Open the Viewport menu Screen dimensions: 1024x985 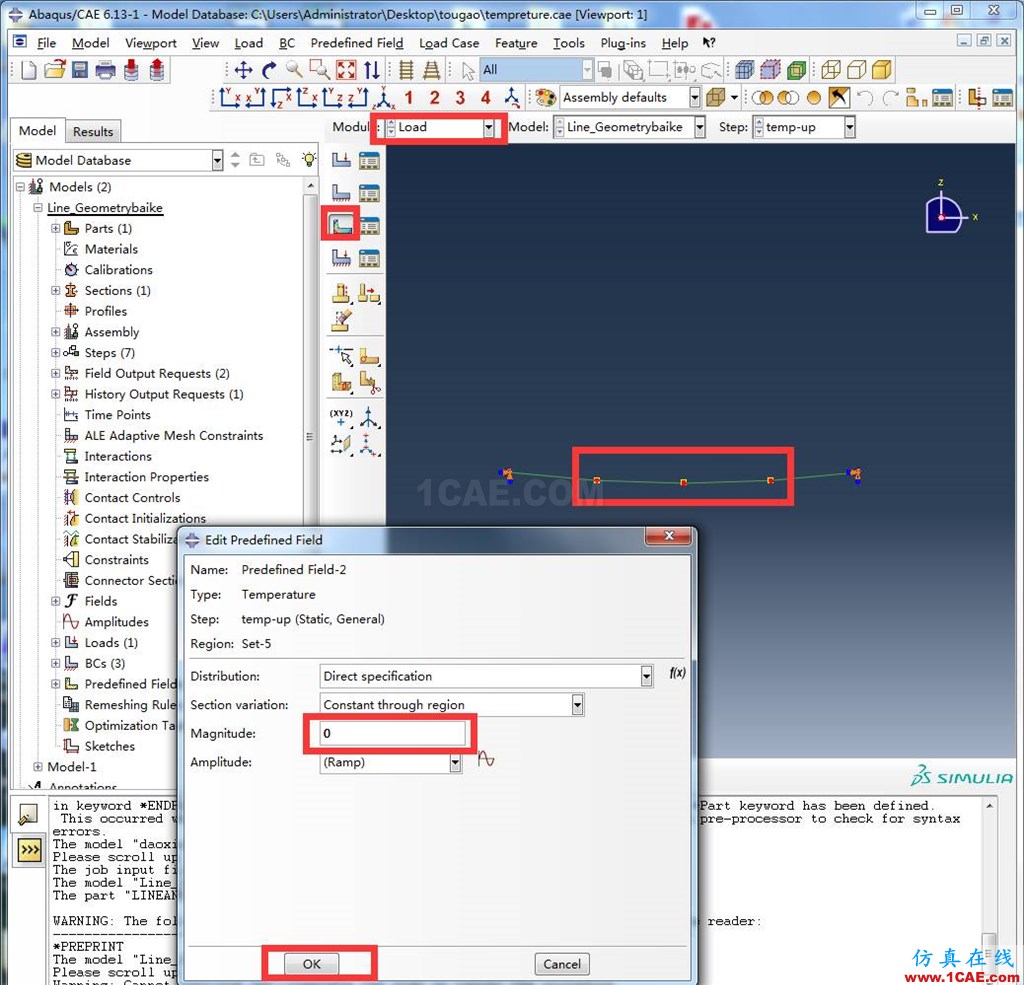coord(151,43)
